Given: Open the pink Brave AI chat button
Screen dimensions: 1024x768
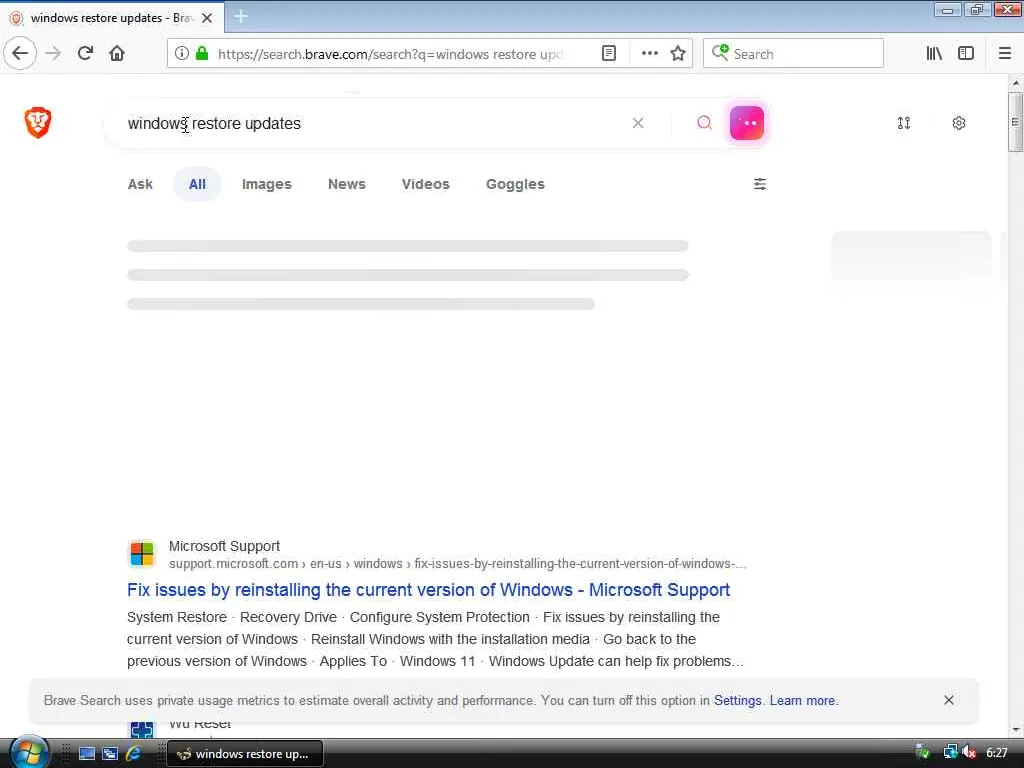Looking at the screenshot, I should pyautogui.click(x=747, y=123).
